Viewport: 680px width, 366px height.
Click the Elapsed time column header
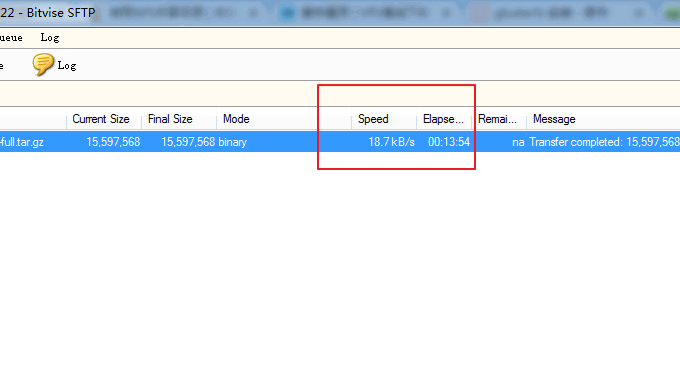(444, 119)
